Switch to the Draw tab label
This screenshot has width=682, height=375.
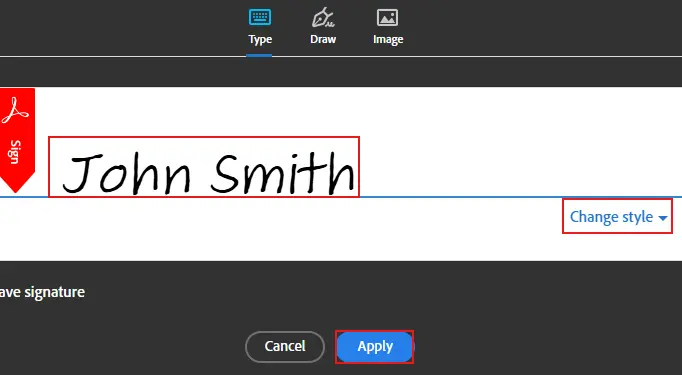pos(323,39)
